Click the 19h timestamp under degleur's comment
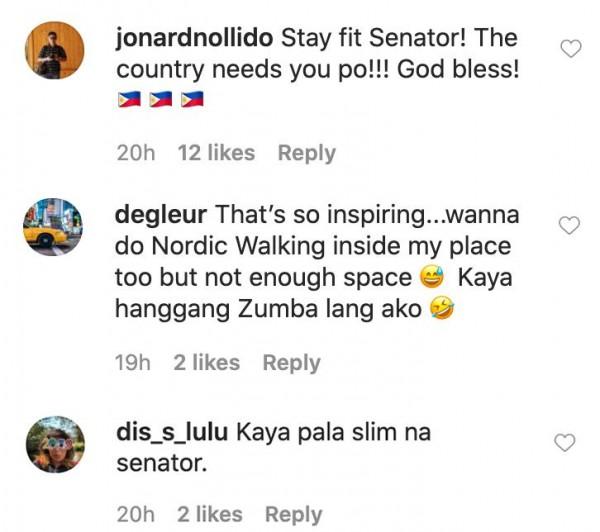The width and height of the screenshot is (600, 532). coord(133,363)
